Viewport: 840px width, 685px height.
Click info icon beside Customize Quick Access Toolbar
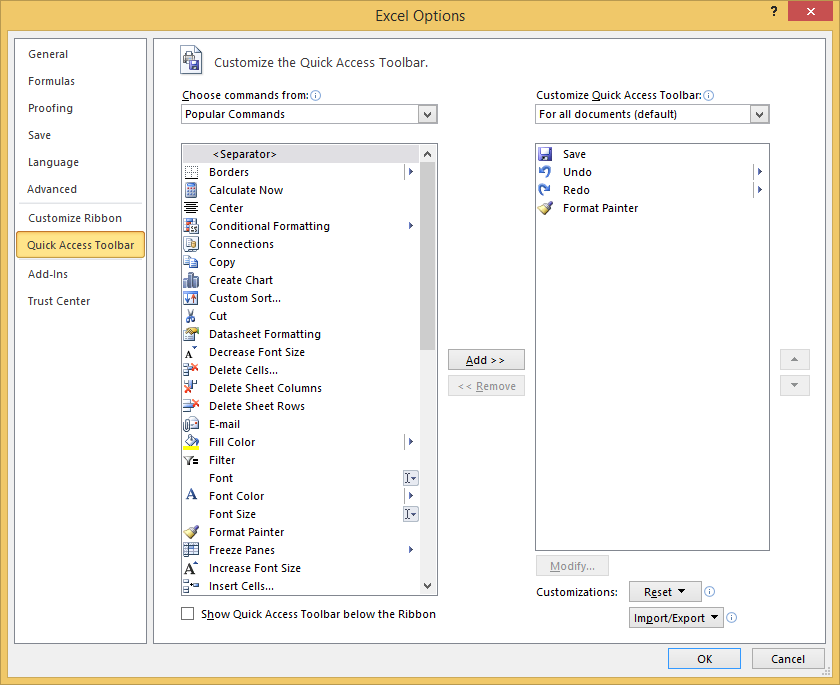tap(708, 95)
